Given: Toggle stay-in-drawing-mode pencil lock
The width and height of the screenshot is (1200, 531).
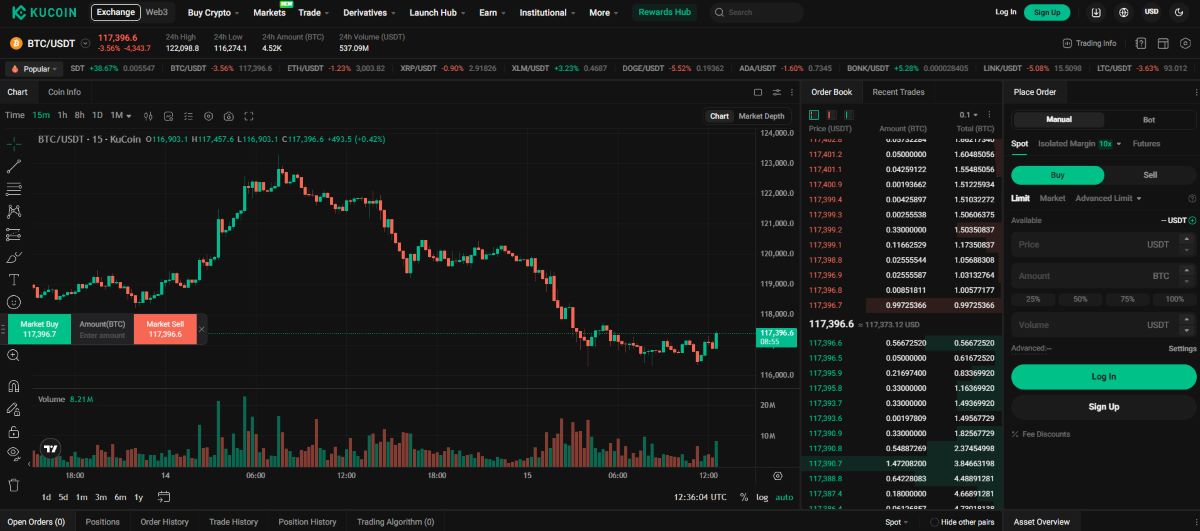Looking at the screenshot, I should tap(14, 409).
